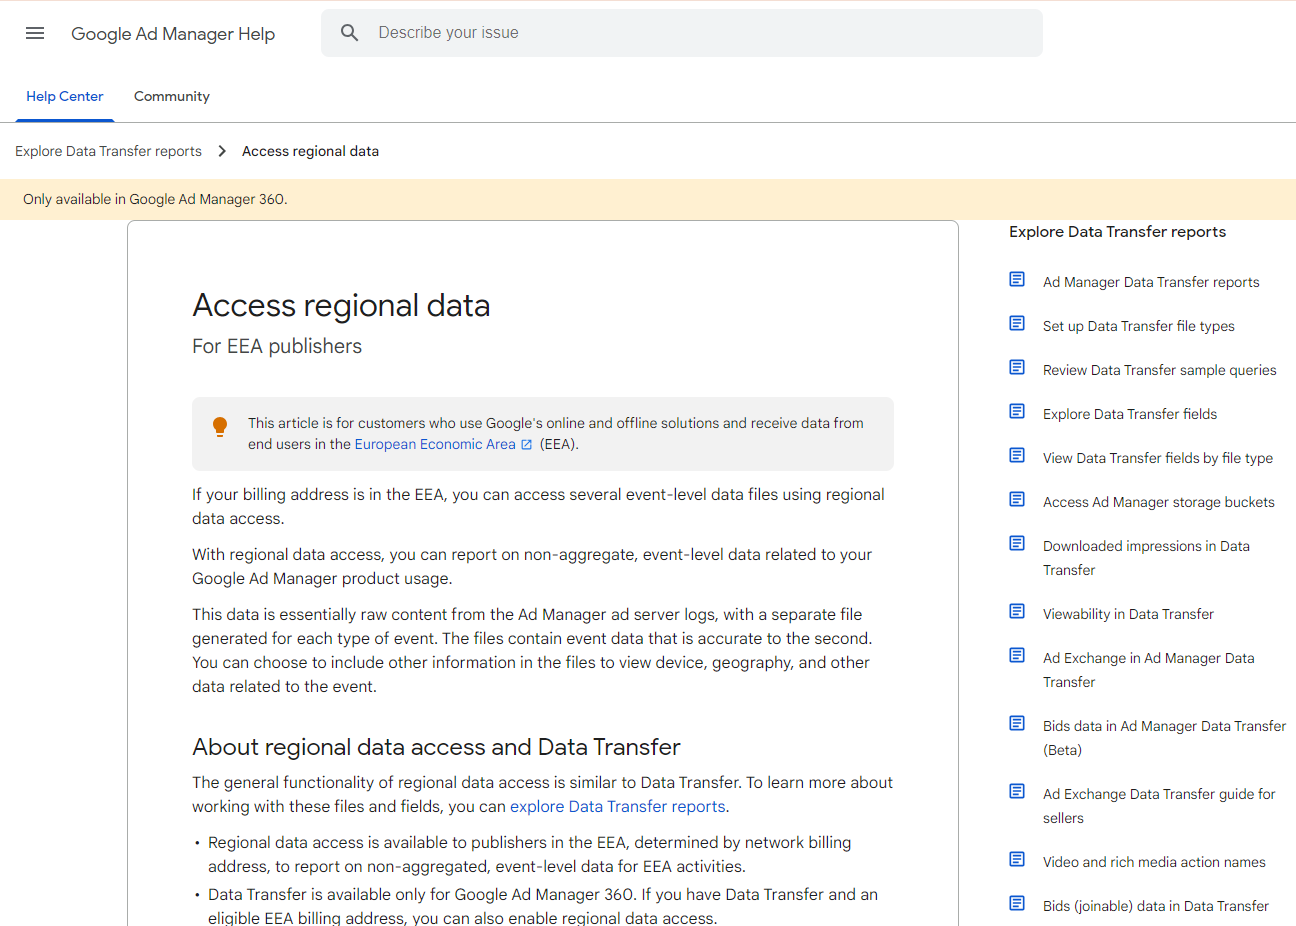
Task: Open Bids (joinable) data in Data Transfer article
Action: (x=1156, y=906)
